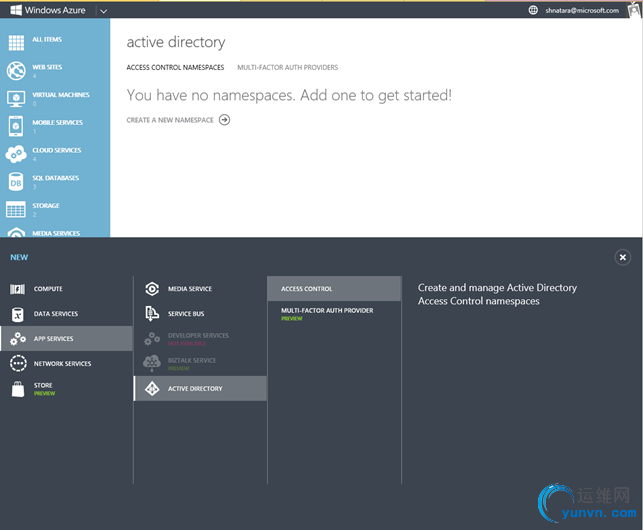The height and width of the screenshot is (530, 643).
Task: Click the Media Service icon
Action: (x=152, y=289)
